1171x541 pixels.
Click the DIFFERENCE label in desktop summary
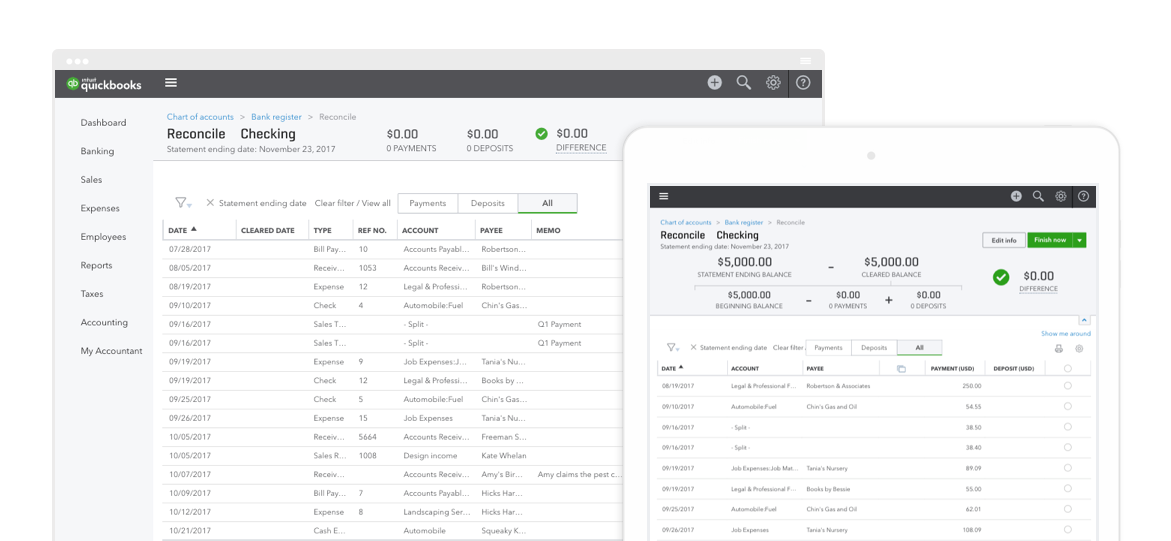click(581, 148)
